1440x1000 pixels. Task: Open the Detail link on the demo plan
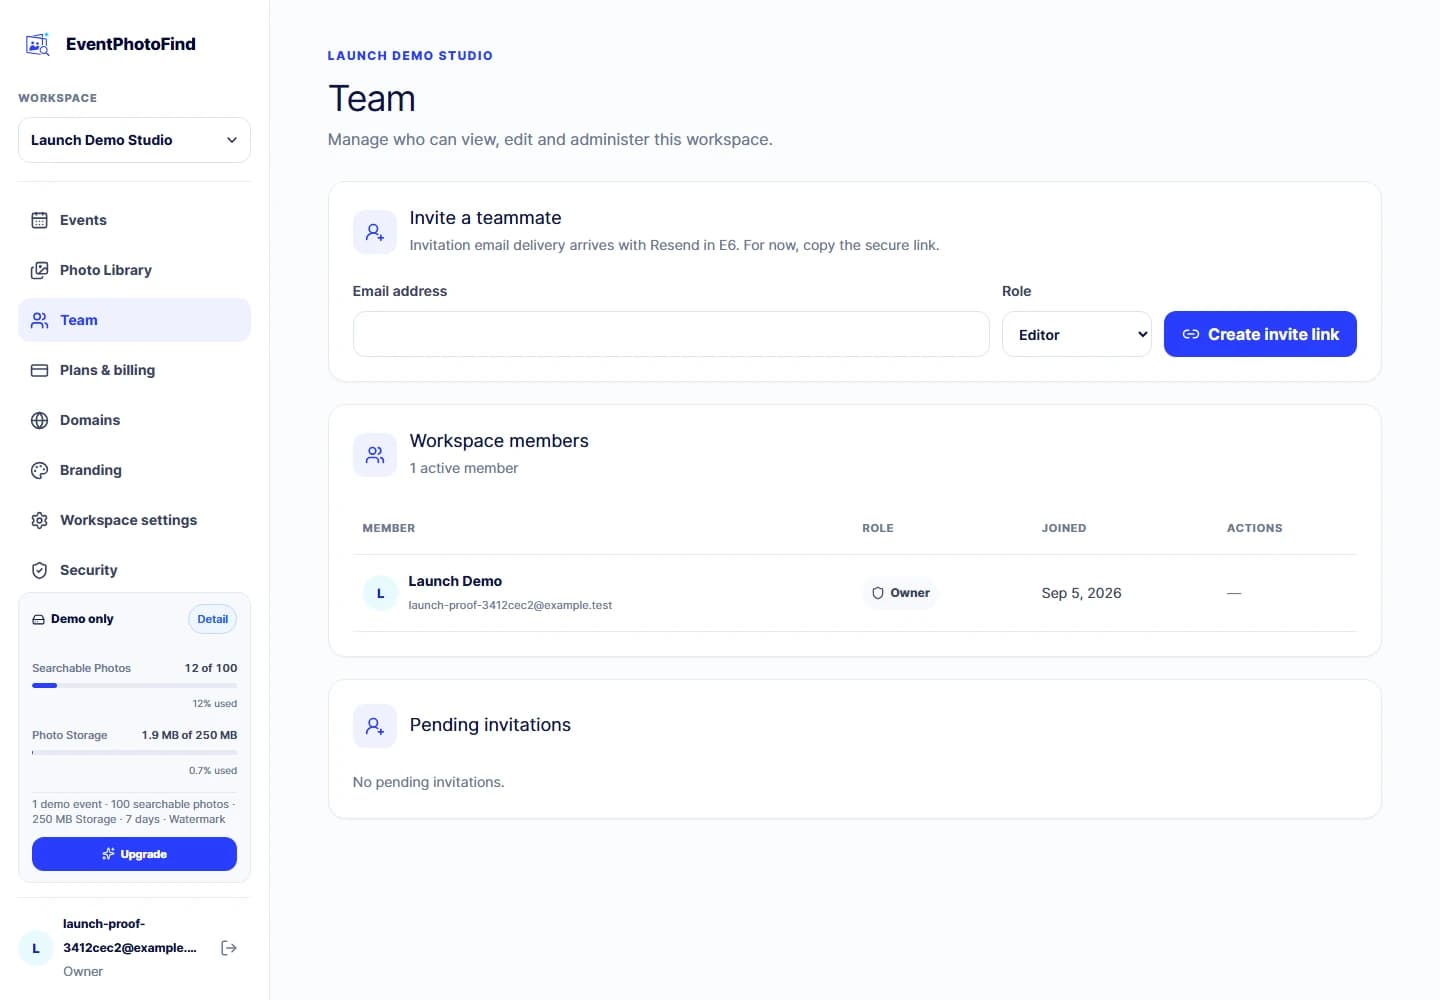click(212, 619)
